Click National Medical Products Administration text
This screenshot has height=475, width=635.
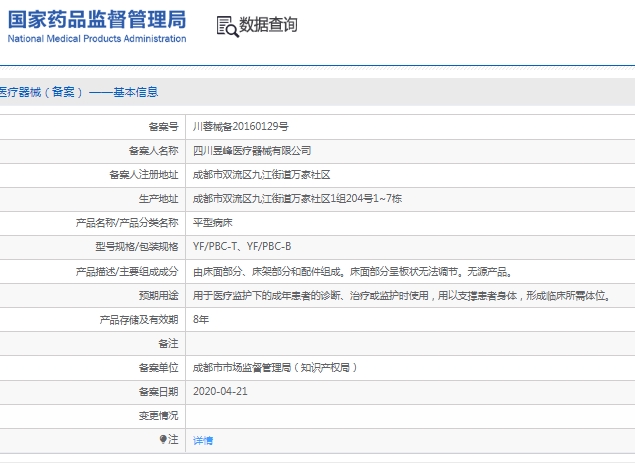(97, 39)
